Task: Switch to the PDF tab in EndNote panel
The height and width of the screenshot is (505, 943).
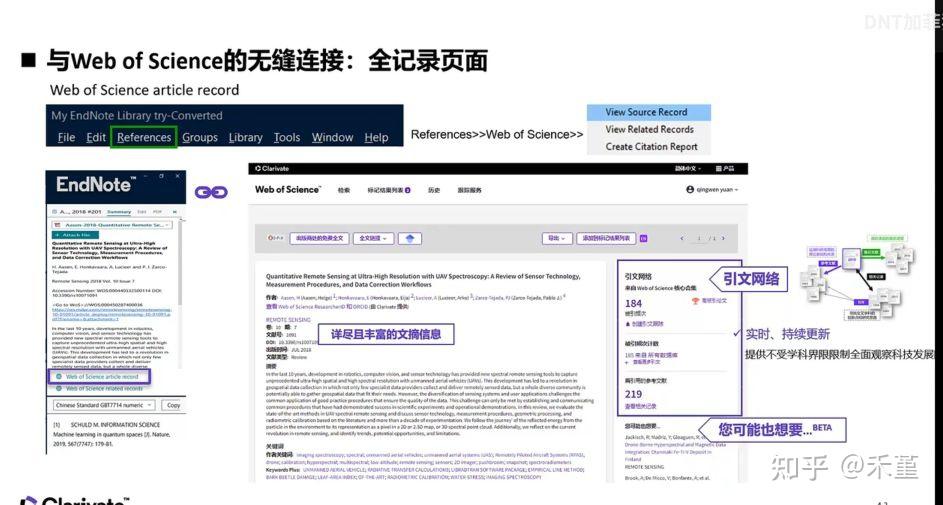Action: pos(158,212)
